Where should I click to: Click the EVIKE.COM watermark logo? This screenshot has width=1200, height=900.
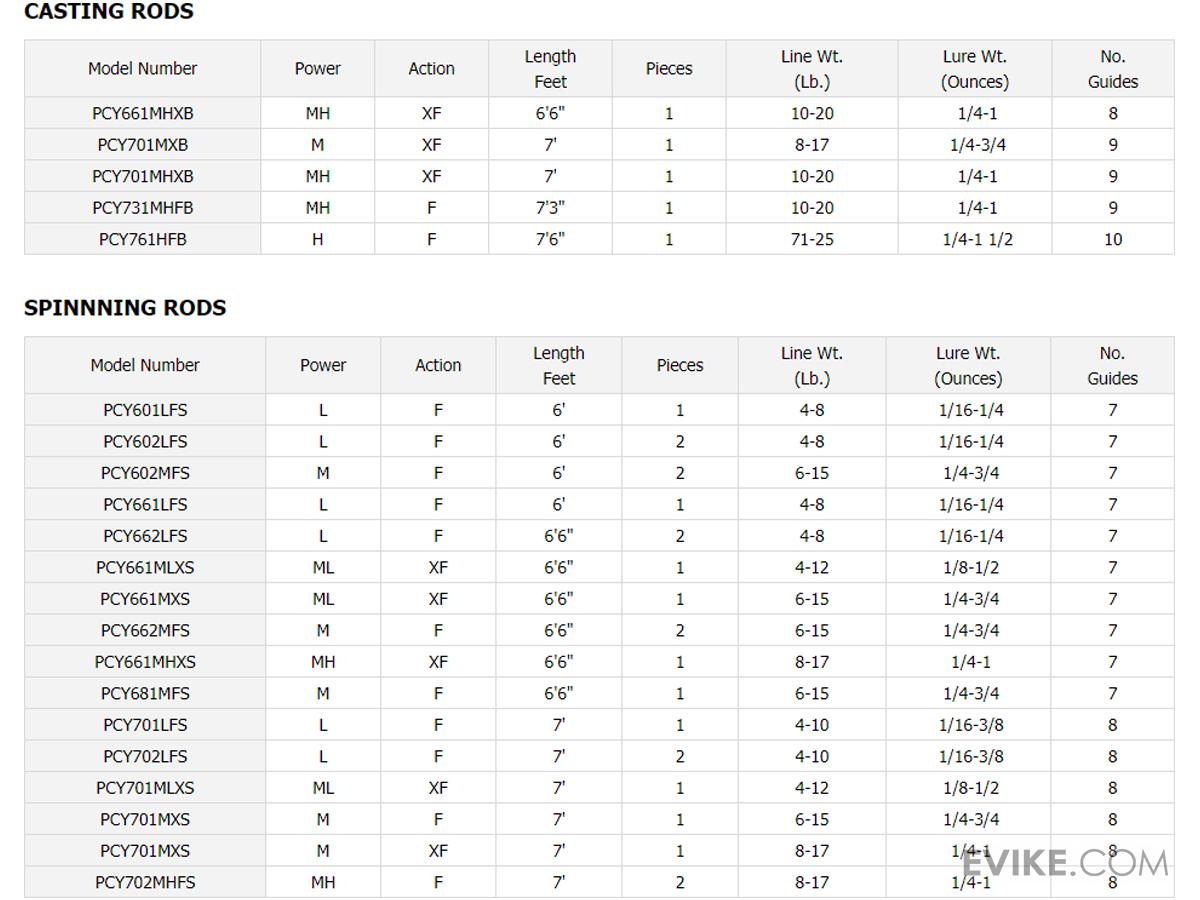click(x=1064, y=863)
